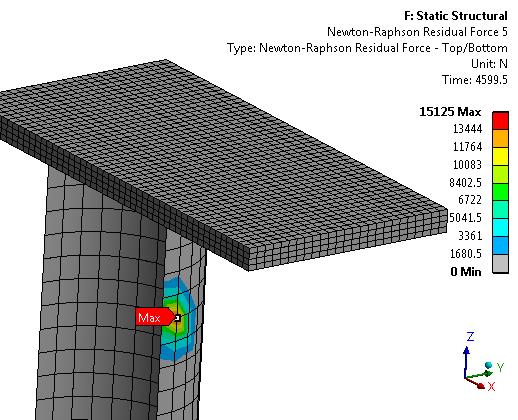Select the light blue legend band
This screenshot has height=420, width=518.
point(500,246)
